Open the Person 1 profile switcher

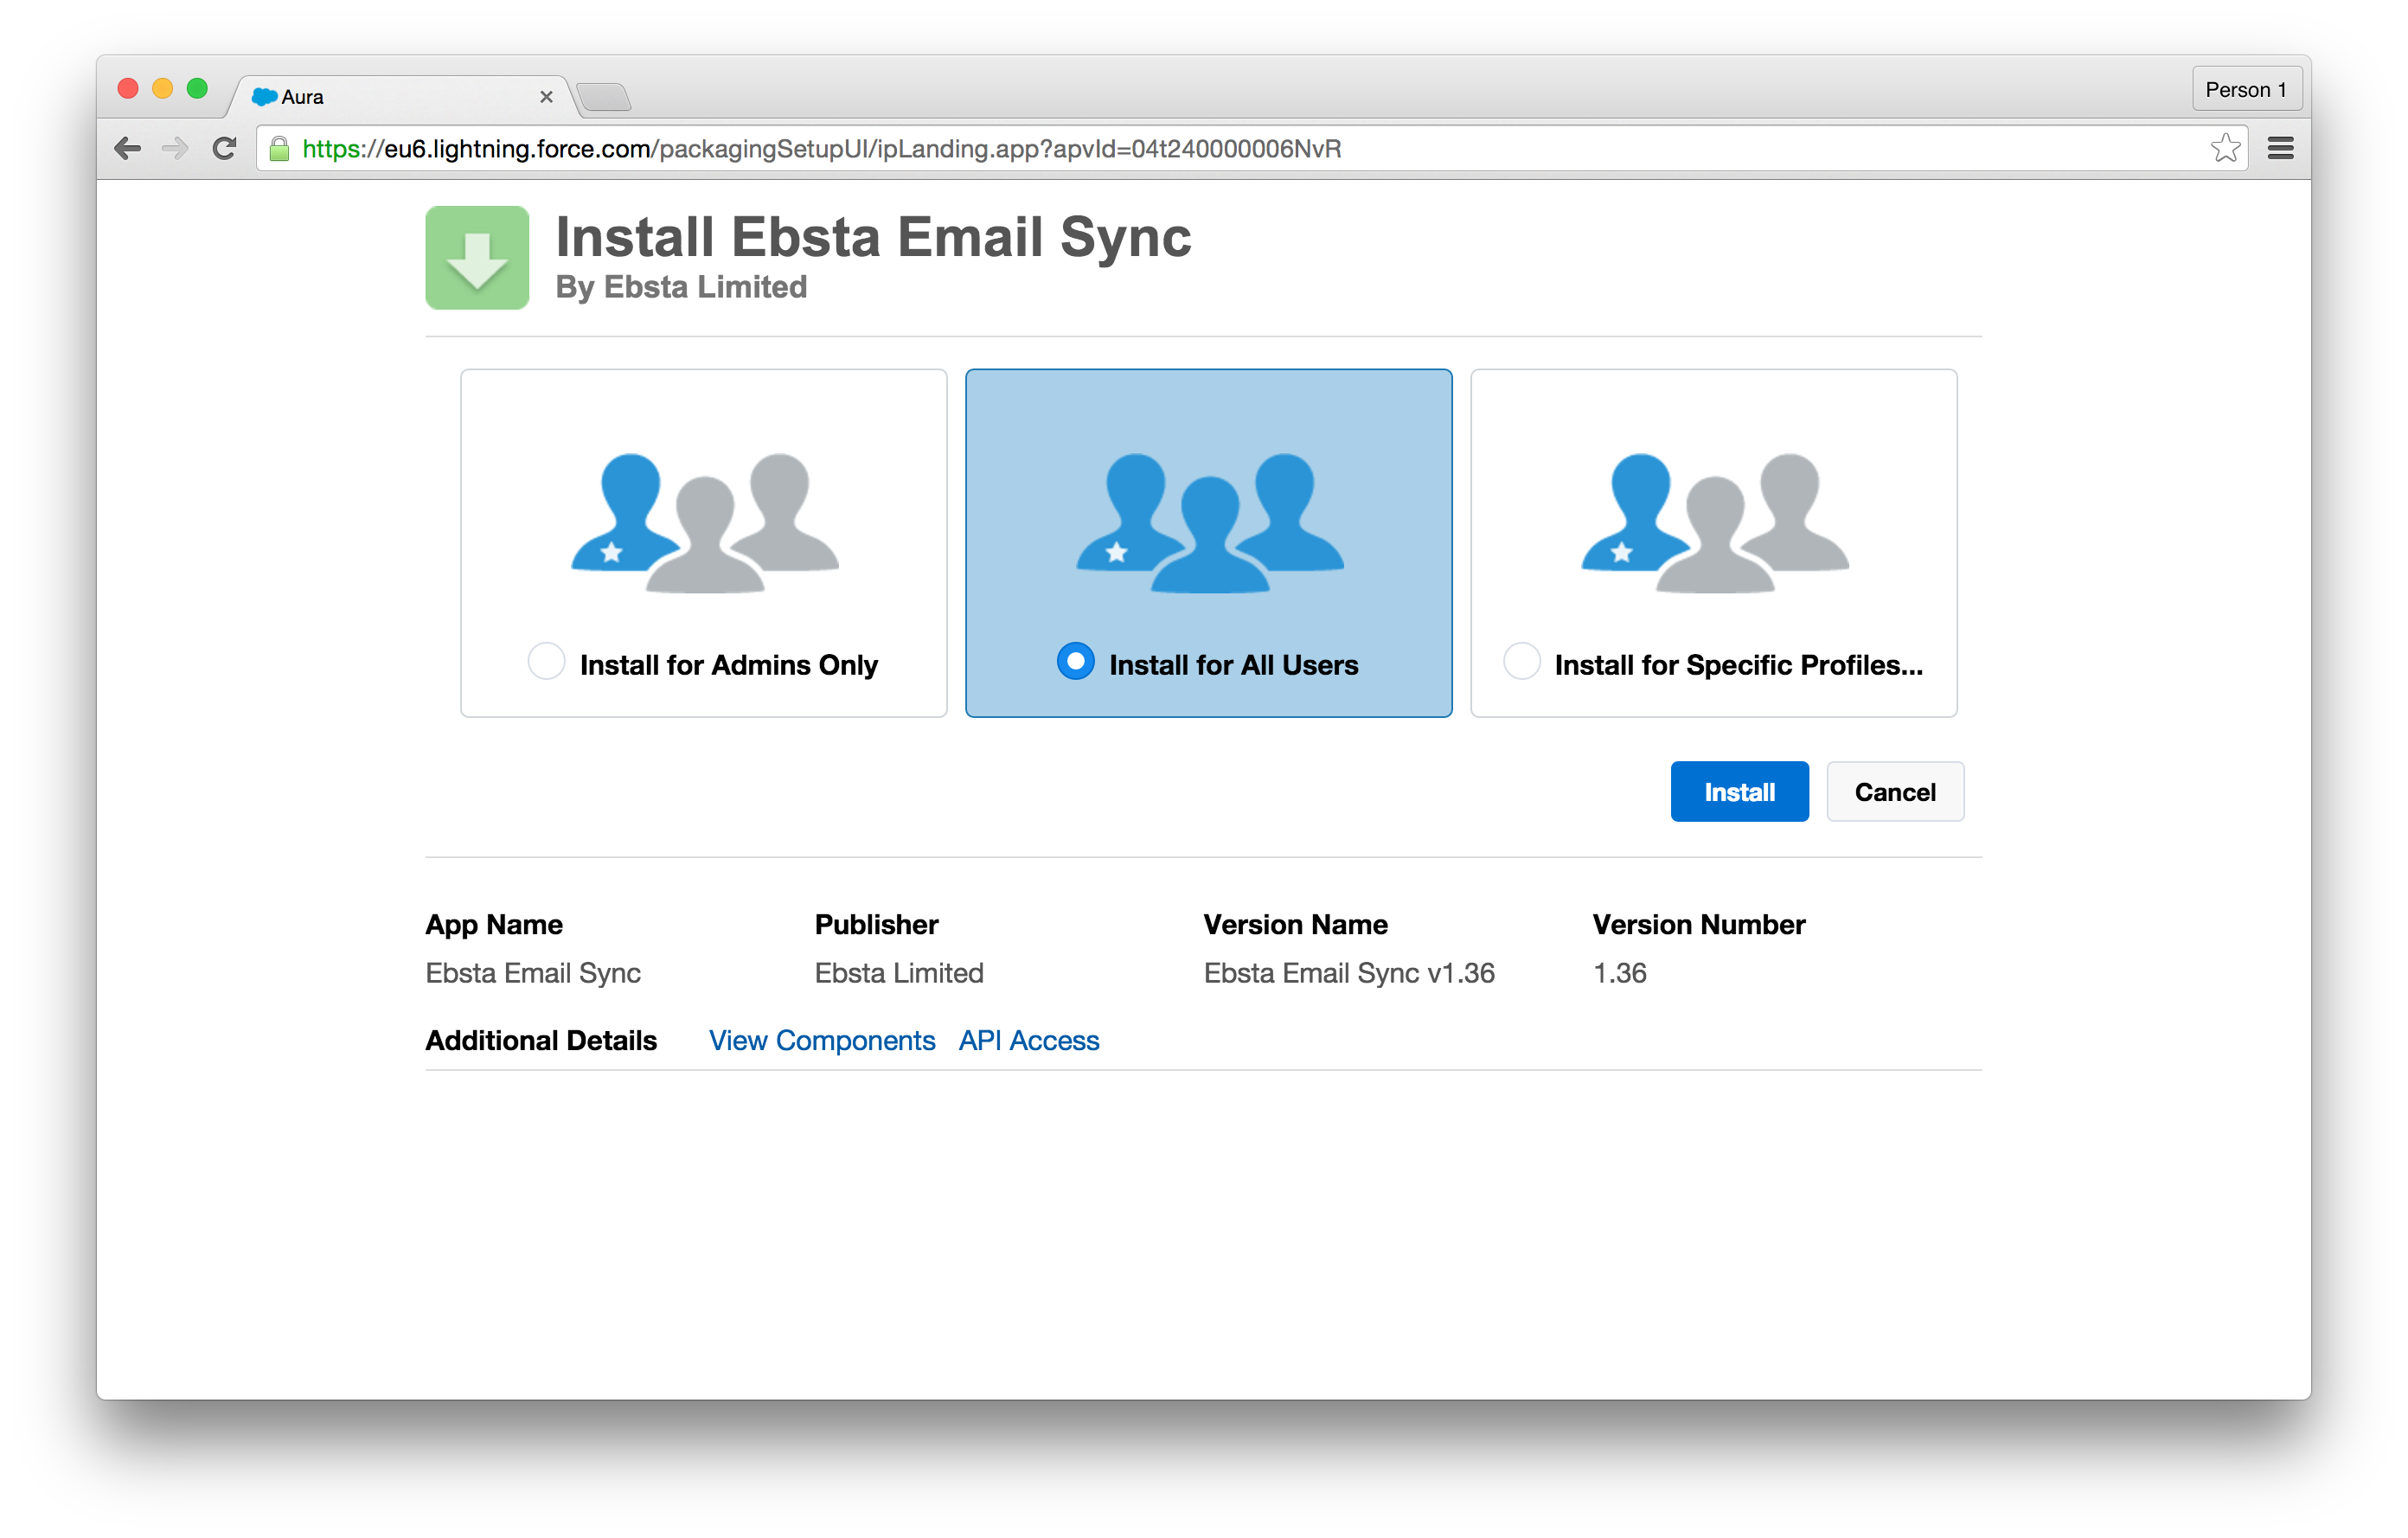click(x=2246, y=90)
